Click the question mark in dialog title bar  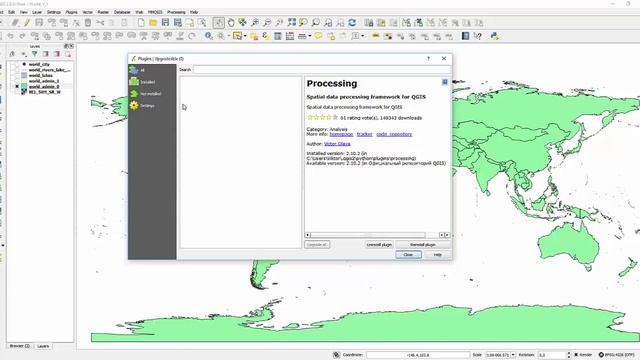[x=429, y=59]
